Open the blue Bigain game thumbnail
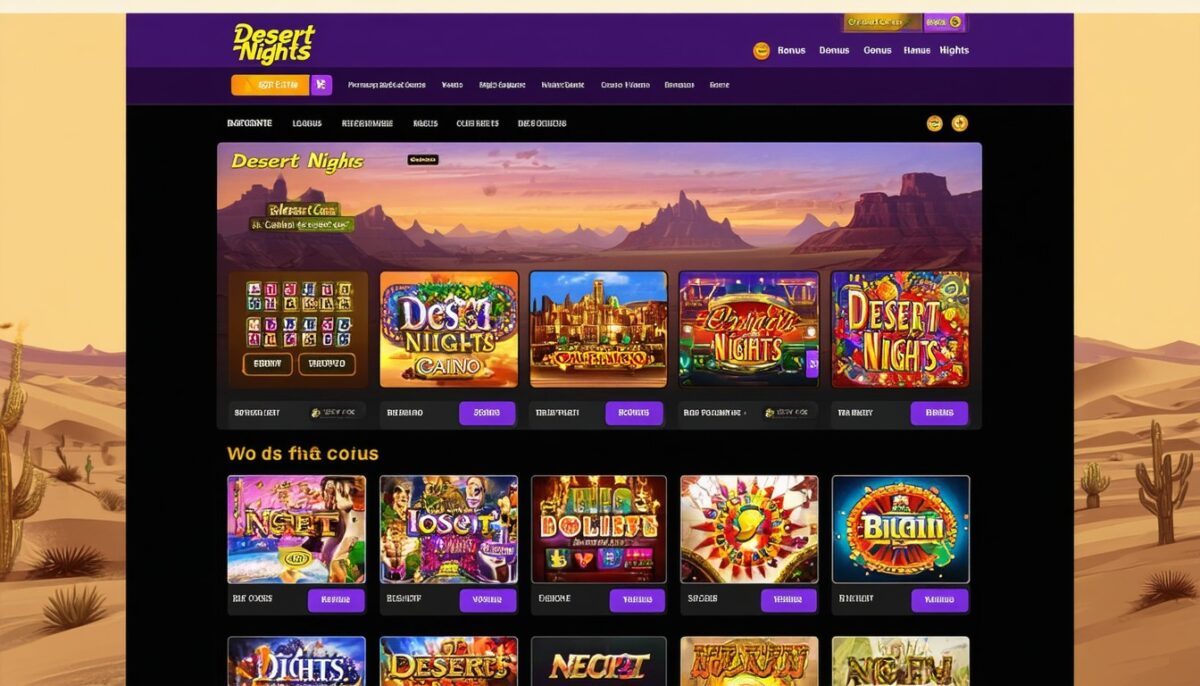Screen dimensions: 1200x686 901,529
